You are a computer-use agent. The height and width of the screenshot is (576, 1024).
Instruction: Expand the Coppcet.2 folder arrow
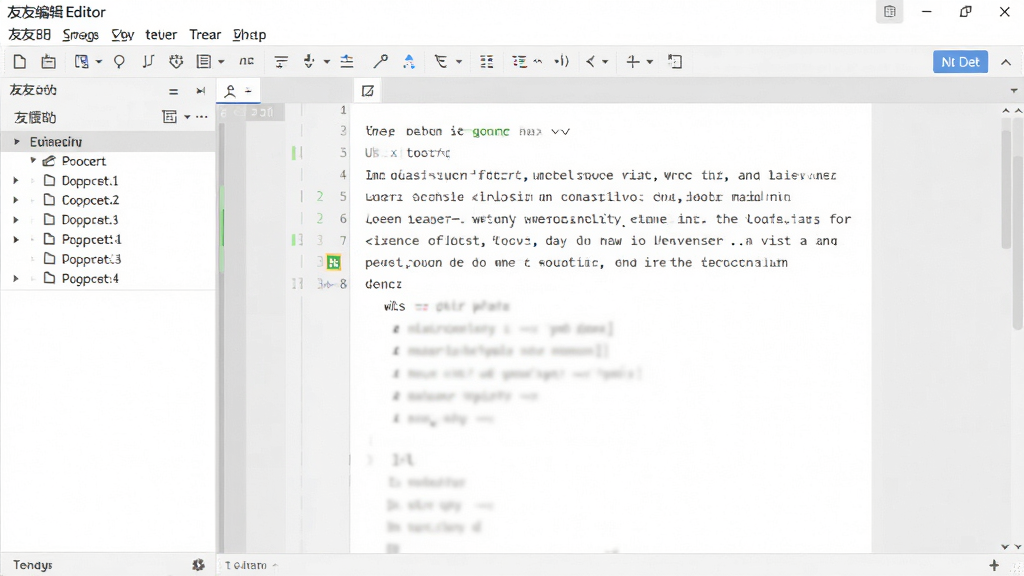16,200
